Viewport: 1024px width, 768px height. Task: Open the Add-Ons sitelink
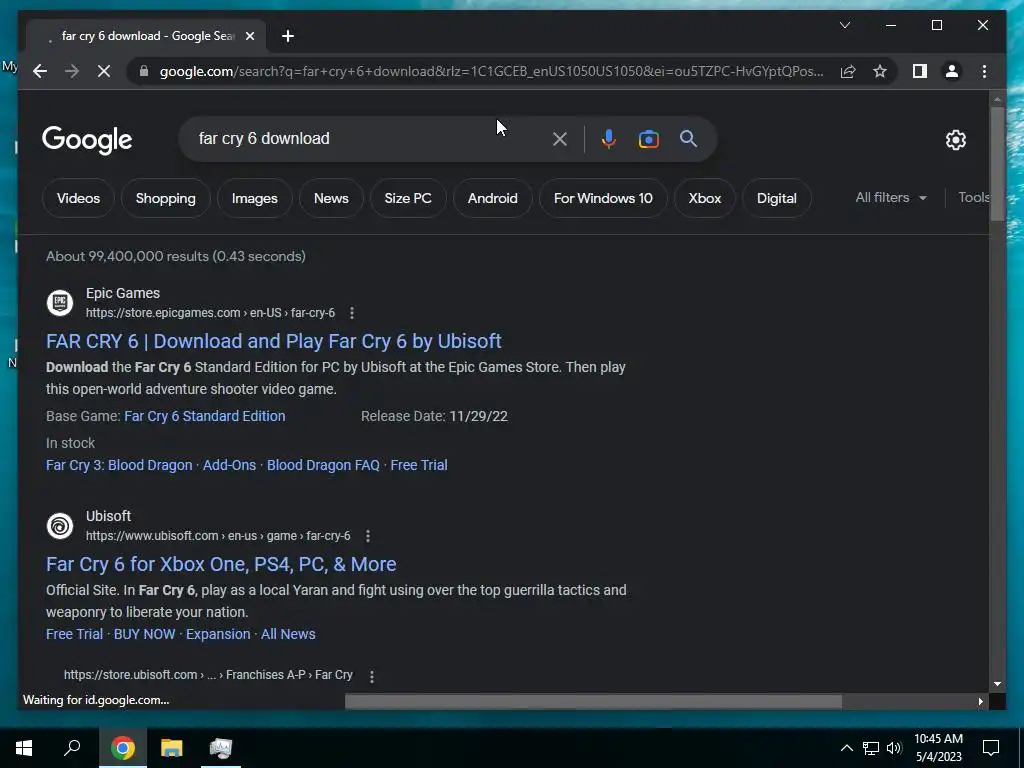click(229, 465)
